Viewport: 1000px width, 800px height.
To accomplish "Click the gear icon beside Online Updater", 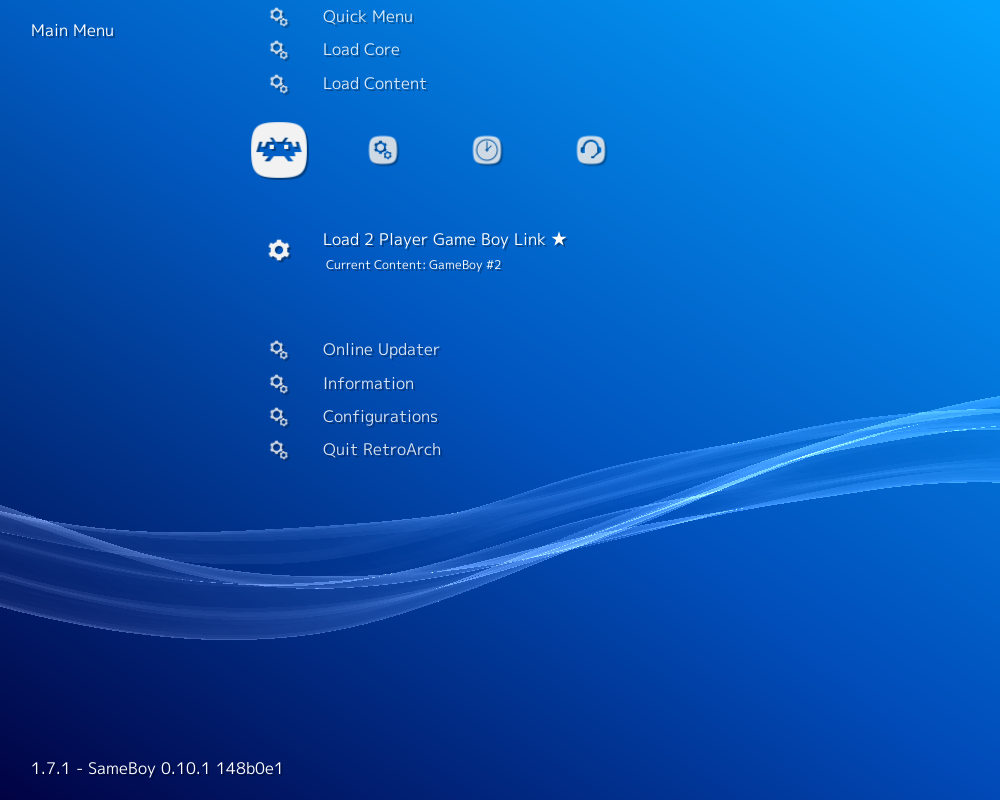I will tap(279, 350).
